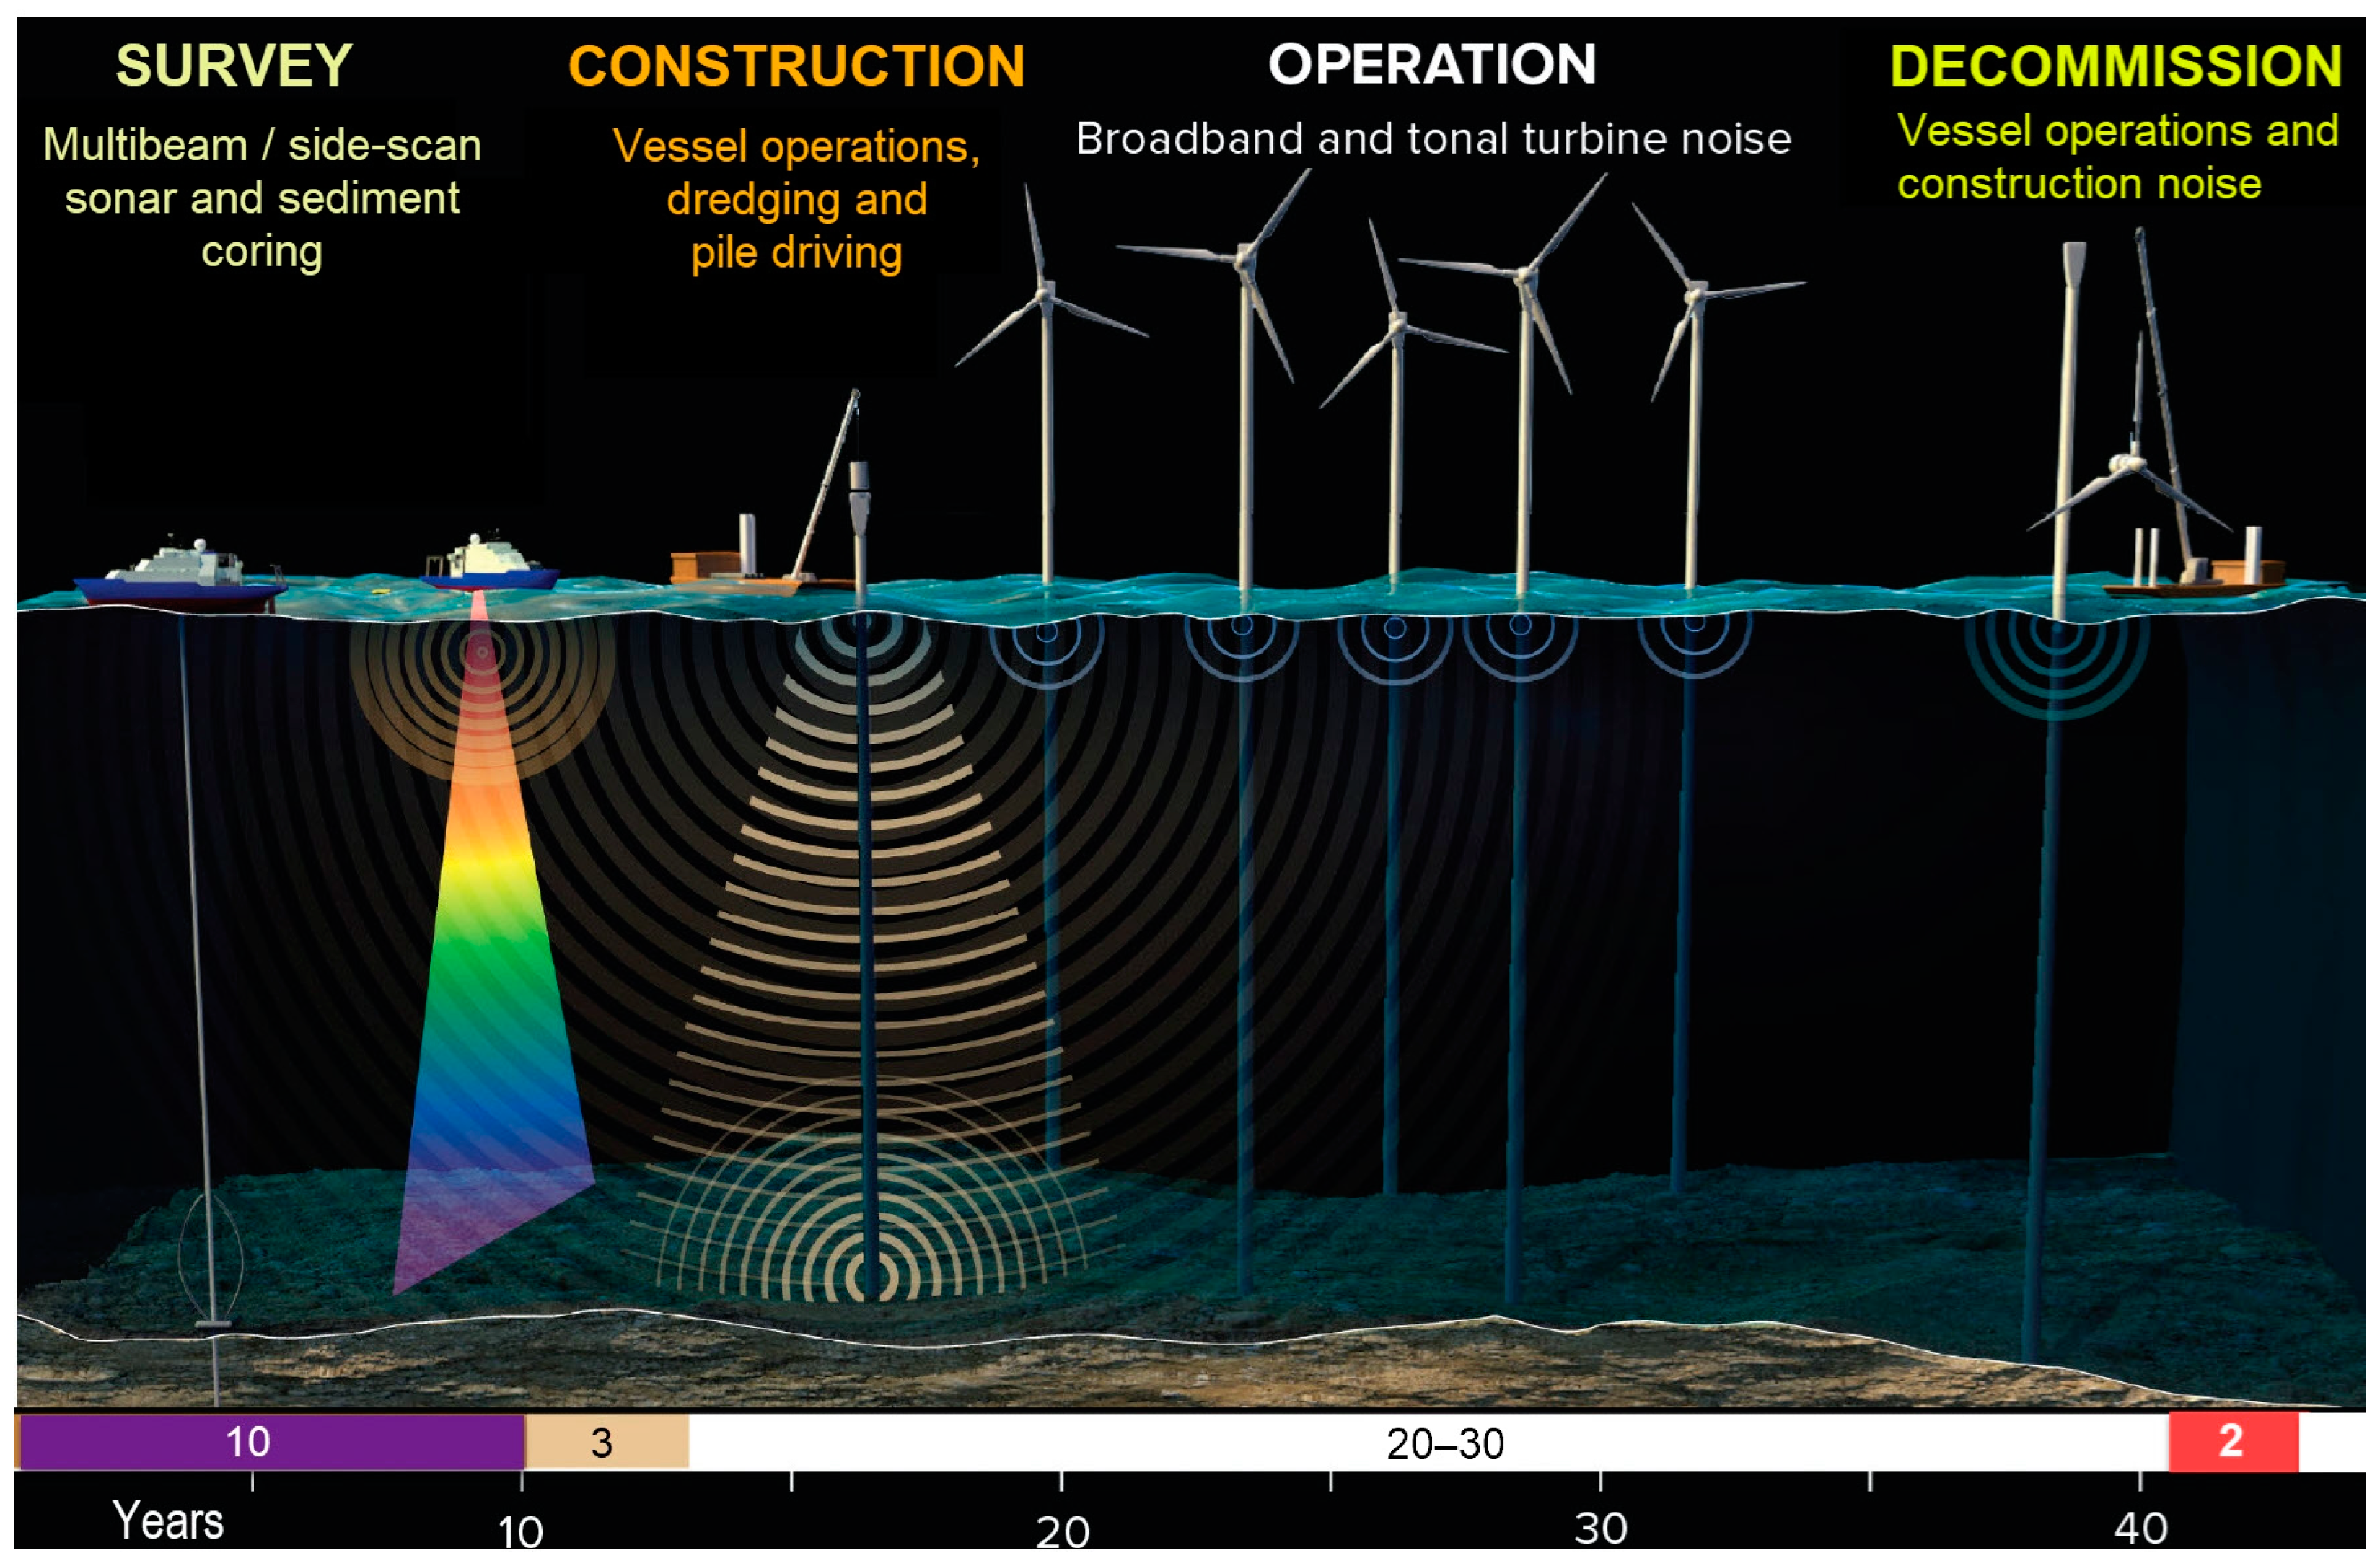The height and width of the screenshot is (1566, 2380).
Task: Click the SURVEY heading
Action: (234, 66)
